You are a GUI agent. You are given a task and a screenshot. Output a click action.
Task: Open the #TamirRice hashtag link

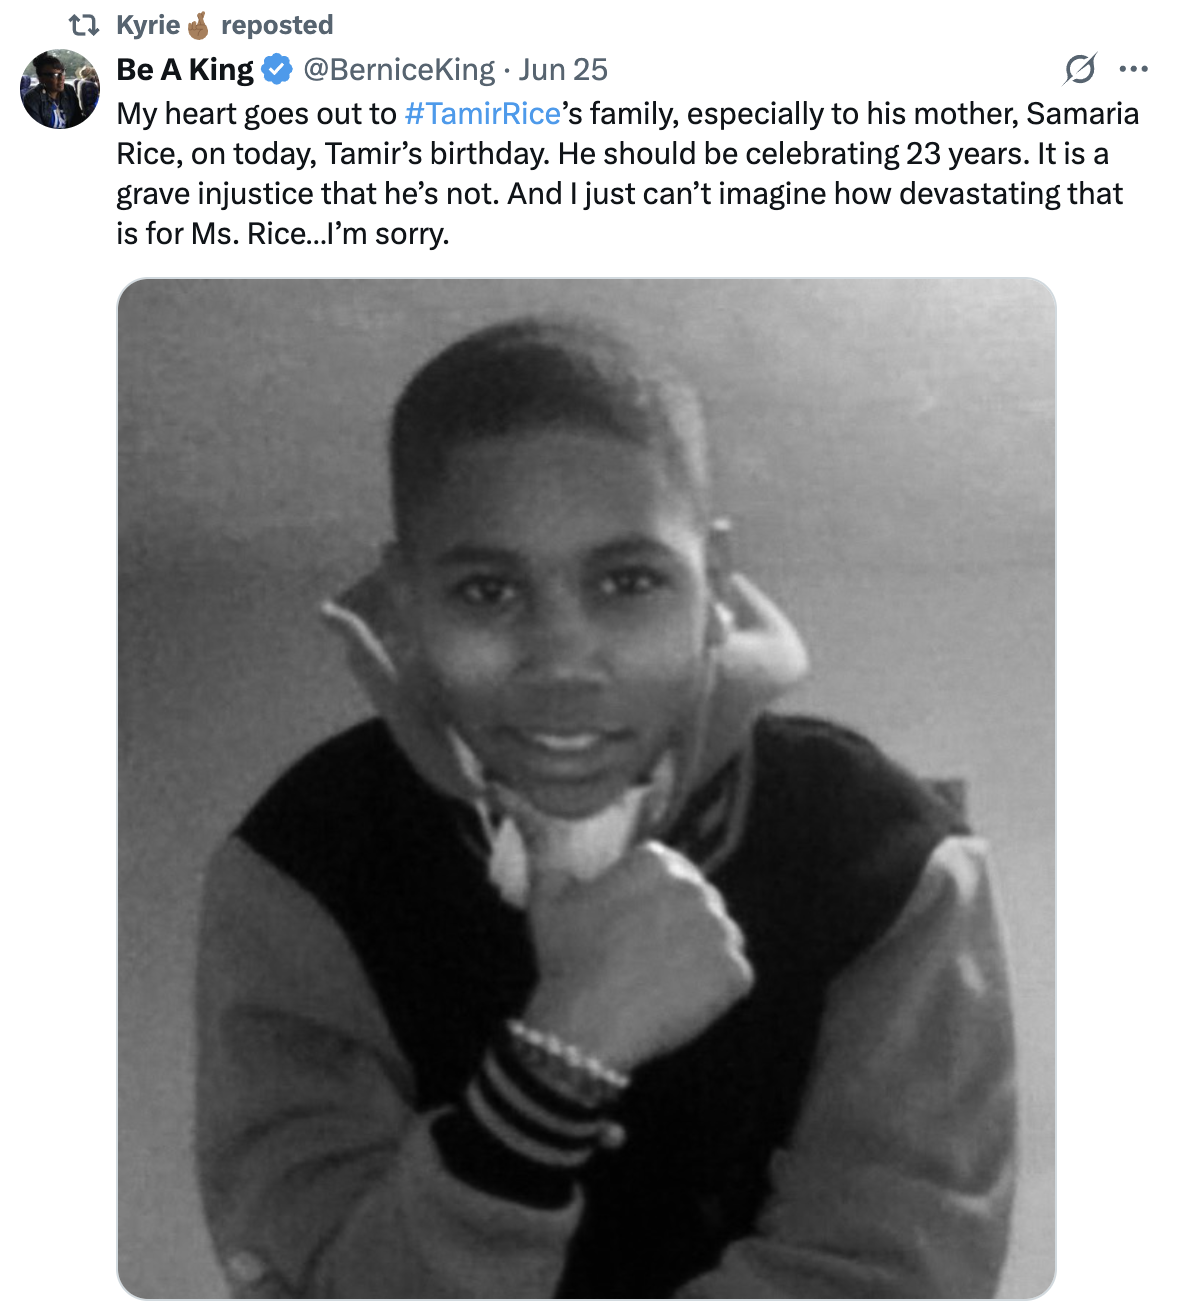pyautogui.click(x=482, y=114)
